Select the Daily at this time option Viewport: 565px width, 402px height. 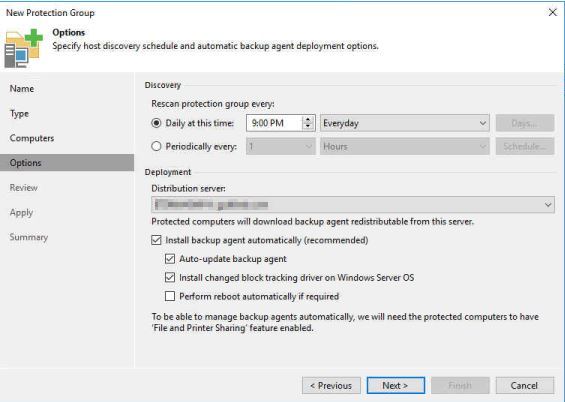point(156,123)
